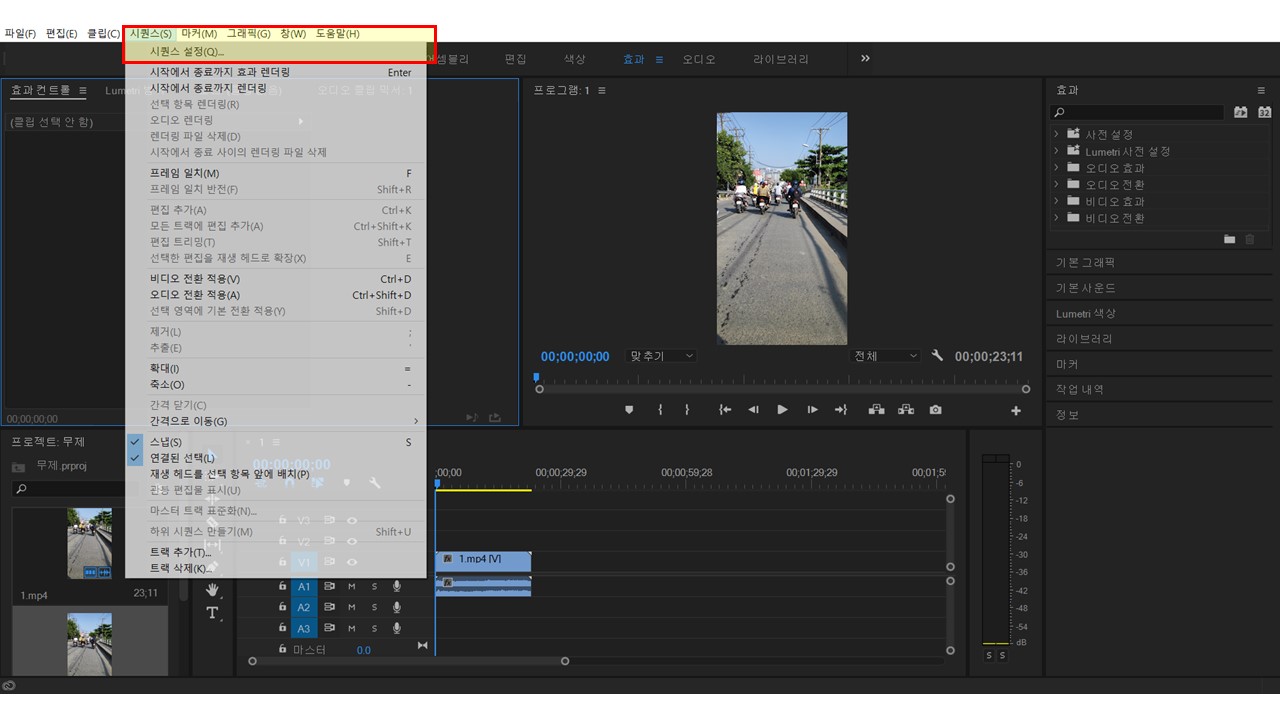Open the button editor plus icon
Viewport: 1280px width, 720px height.
[1016, 410]
